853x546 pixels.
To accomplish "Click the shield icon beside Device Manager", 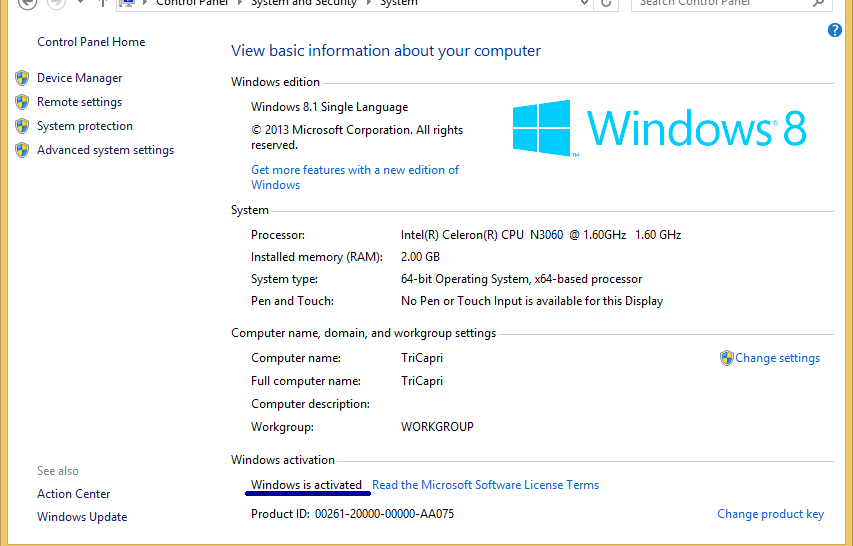I will (x=22, y=78).
